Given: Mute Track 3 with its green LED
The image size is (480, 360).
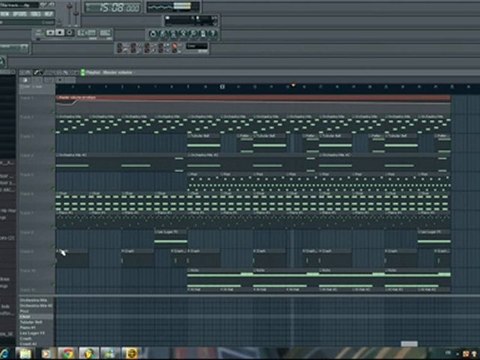Looking at the screenshot, I should (x=52, y=150).
